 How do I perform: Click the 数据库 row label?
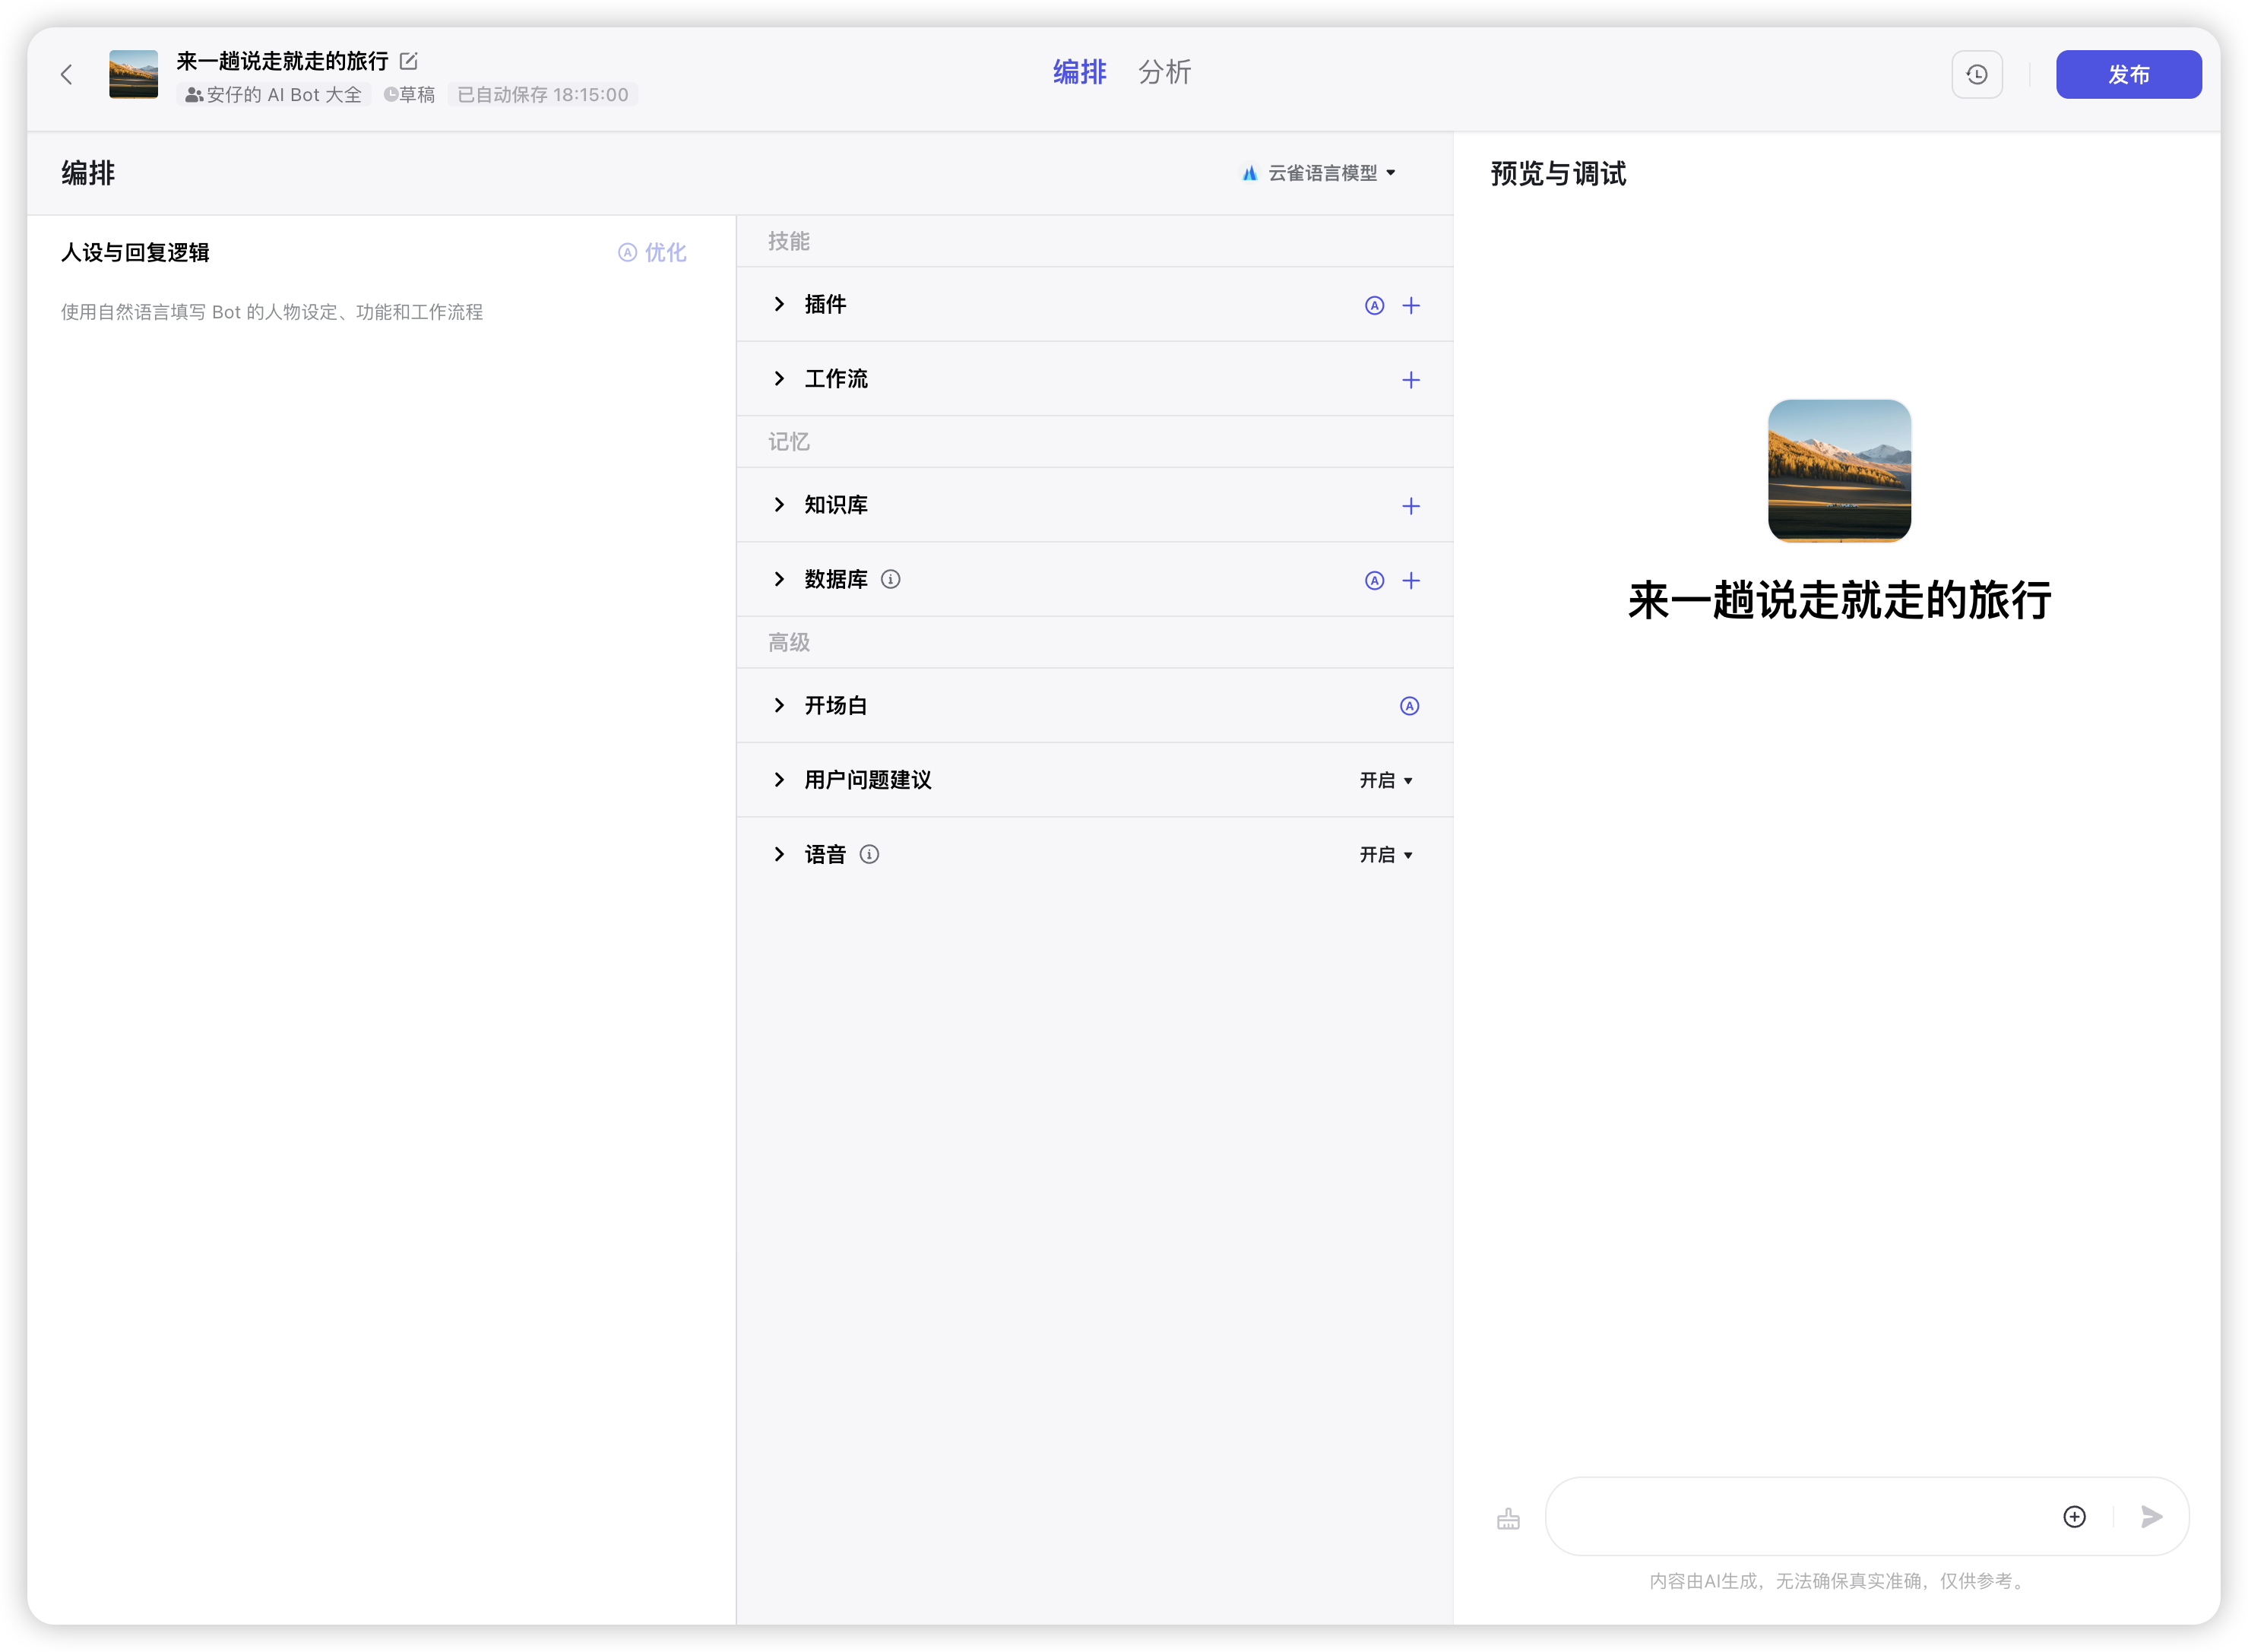(836, 579)
